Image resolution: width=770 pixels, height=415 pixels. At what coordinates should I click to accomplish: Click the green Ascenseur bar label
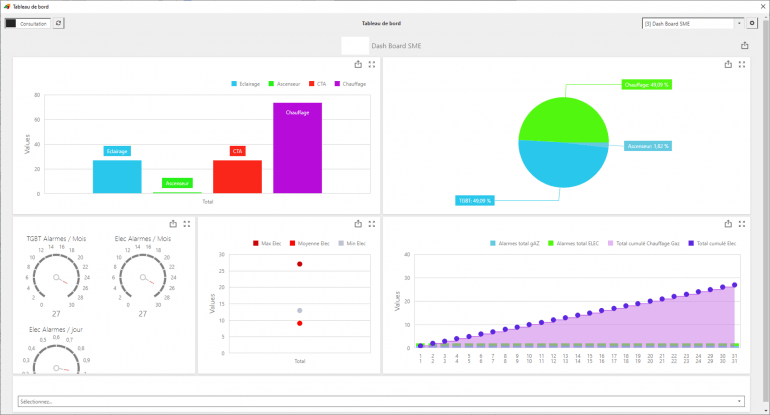(x=177, y=183)
